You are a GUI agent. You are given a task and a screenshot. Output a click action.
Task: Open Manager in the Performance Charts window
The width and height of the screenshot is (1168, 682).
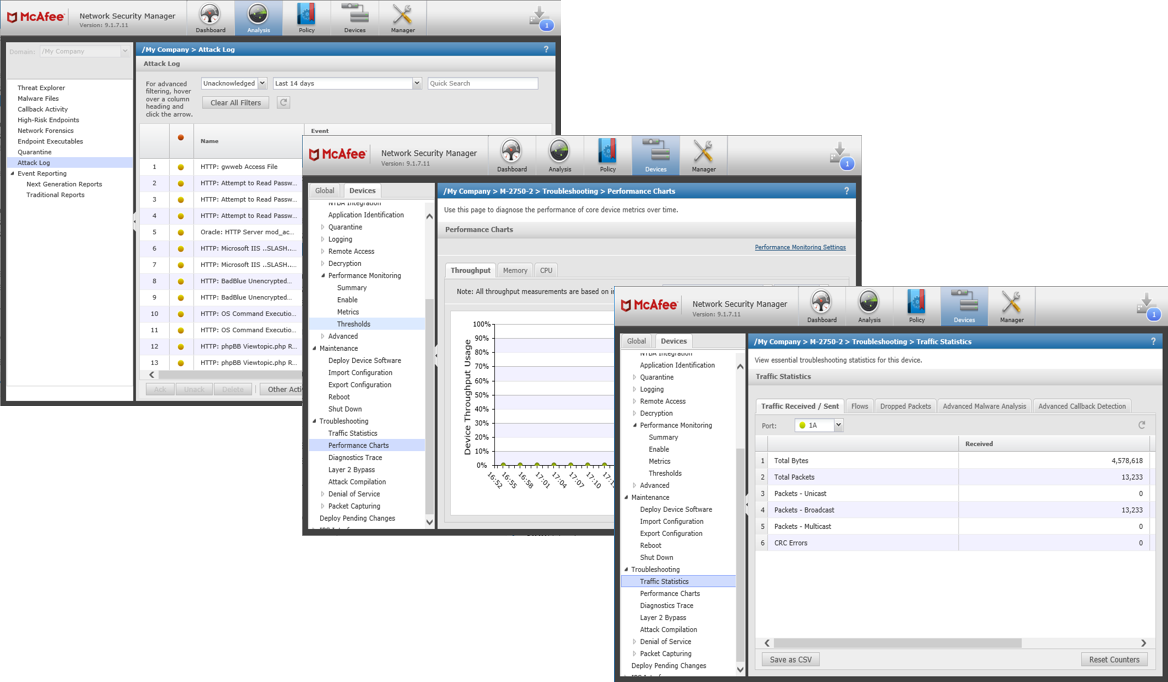point(703,156)
